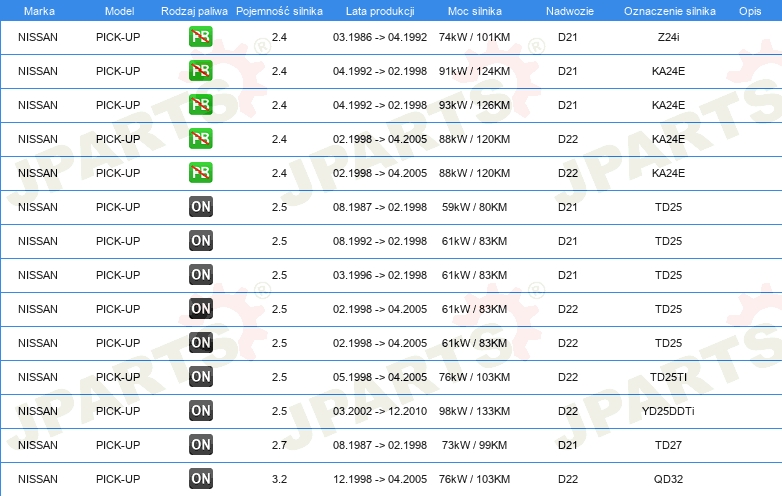Click the diesel ON icon in the 59kW TD25 row
Viewport: 782px width, 496px height.
tap(200, 207)
